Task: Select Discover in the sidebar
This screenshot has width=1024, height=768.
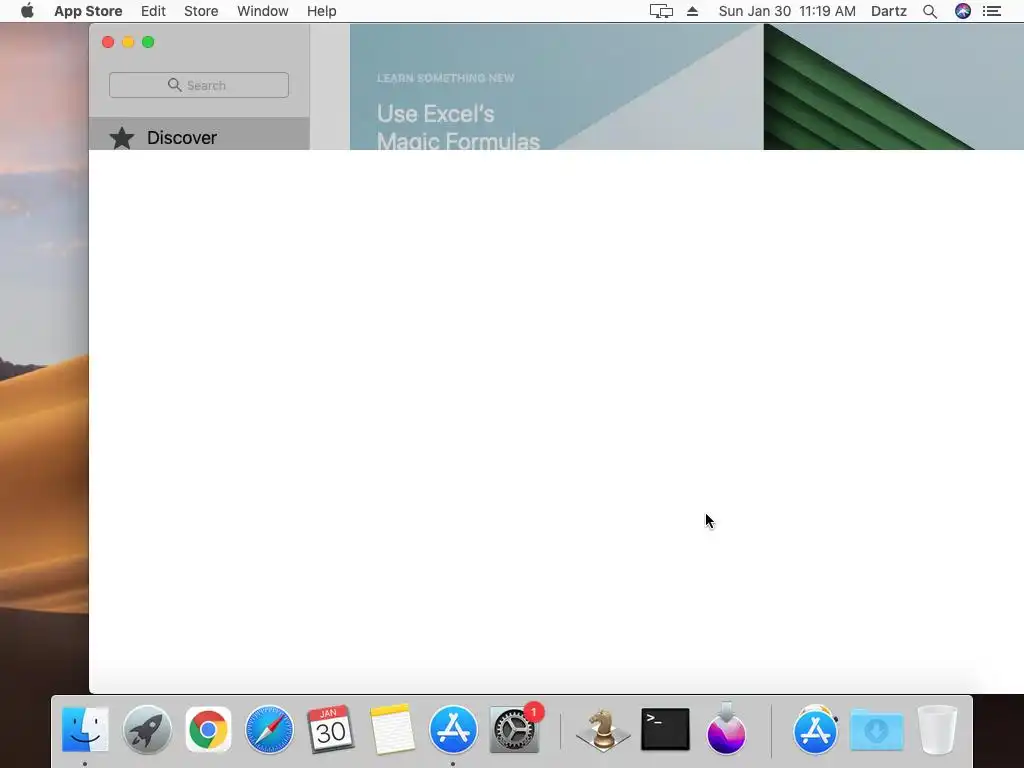Action: point(199,134)
